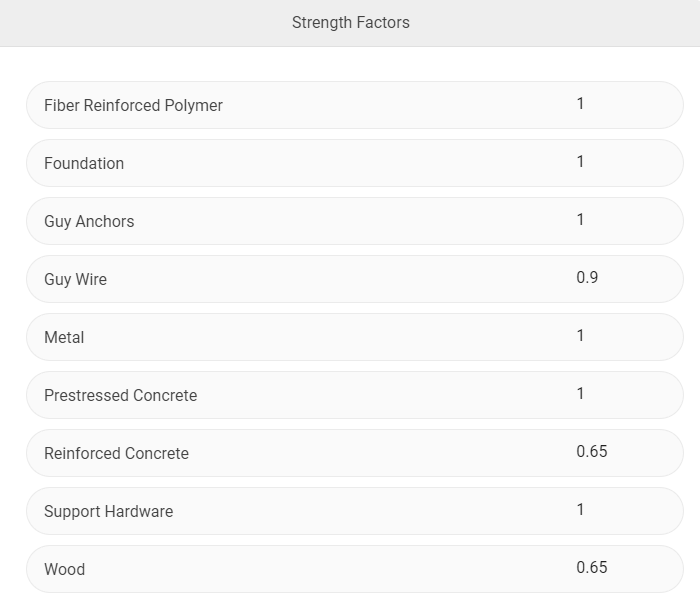
Task: Click the Reinforced Concrete label
Action: (116, 453)
